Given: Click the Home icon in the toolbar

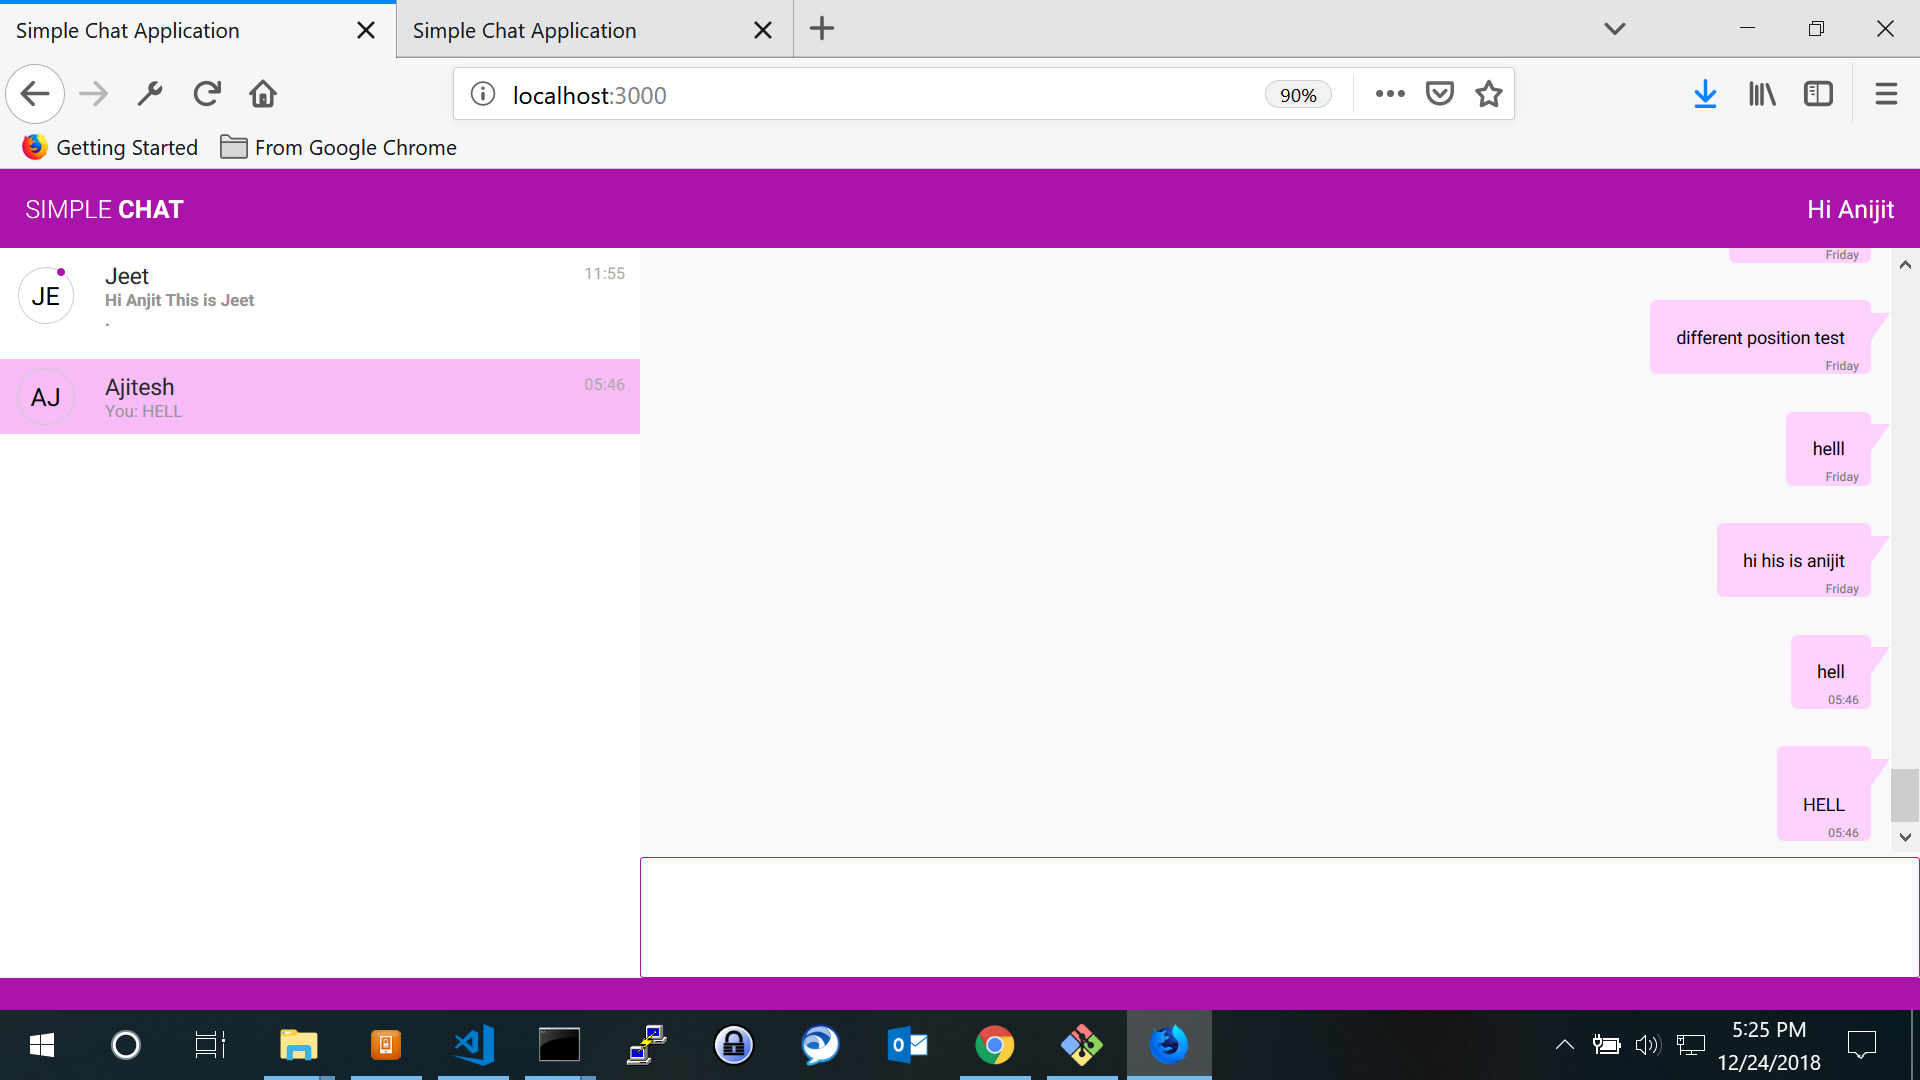Looking at the screenshot, I should 263,94.
